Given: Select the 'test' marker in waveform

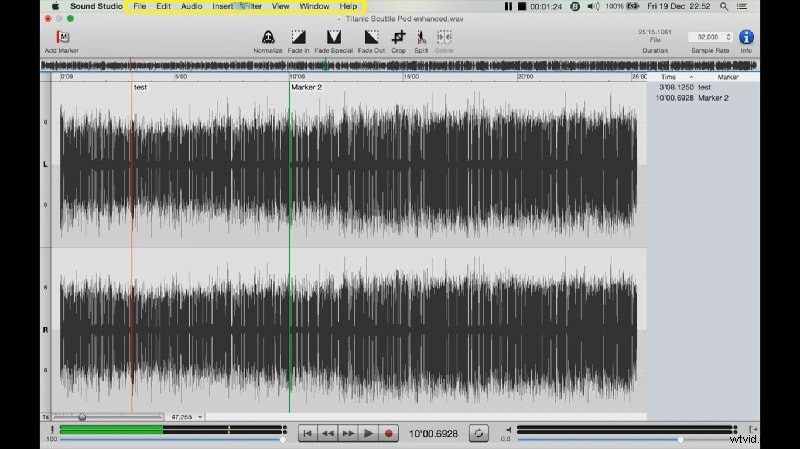Looking at the screenshot, I should point(140,87).
